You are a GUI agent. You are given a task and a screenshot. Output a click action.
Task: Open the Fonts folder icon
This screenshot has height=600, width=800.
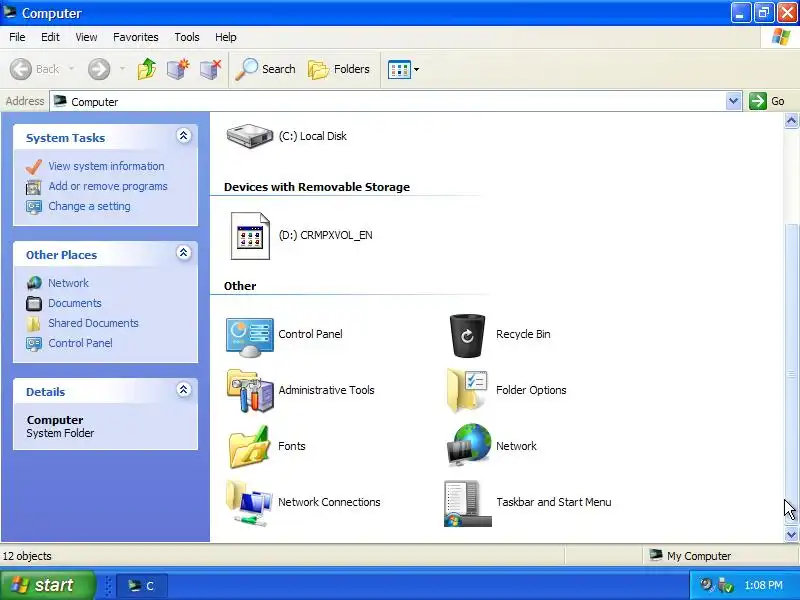pyautogui.click(x=249, y=447)
